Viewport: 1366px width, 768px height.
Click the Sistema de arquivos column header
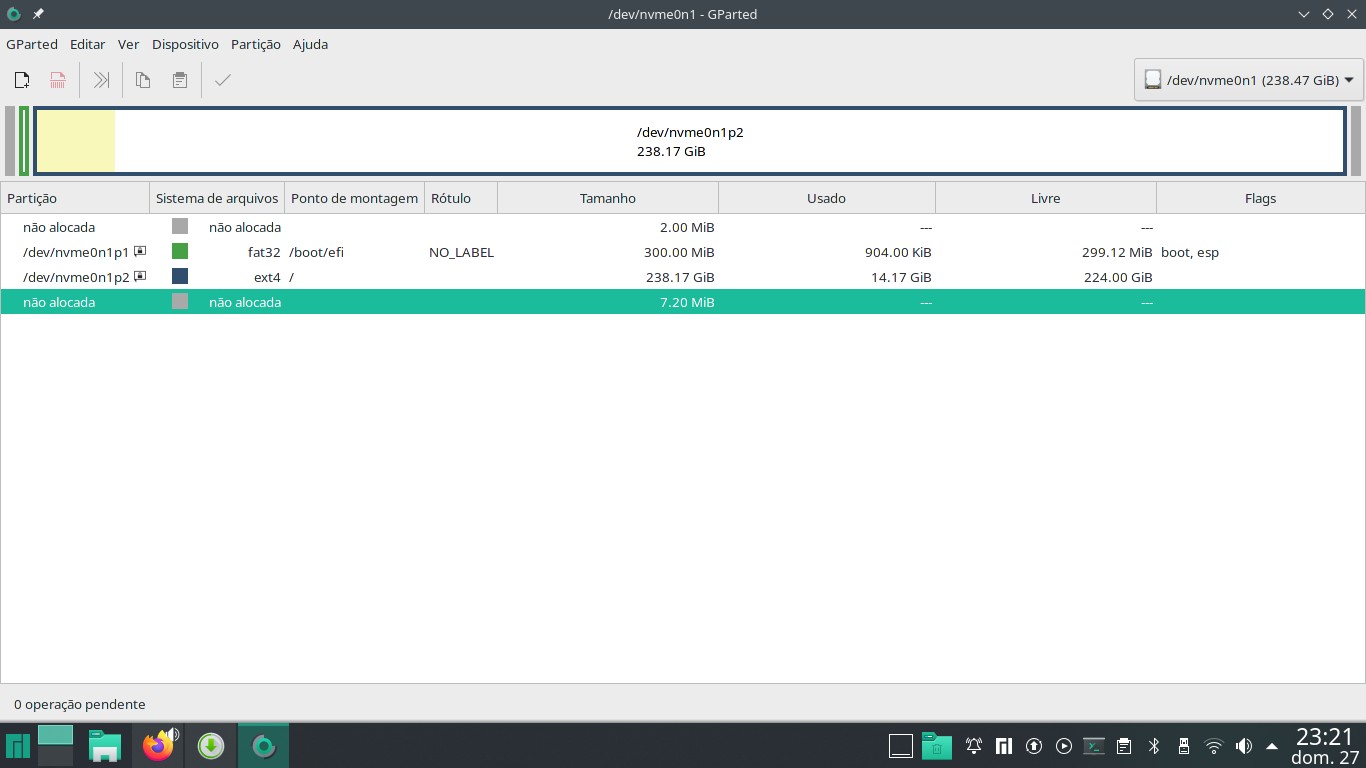pyautogui.click(x=217, y=198)
